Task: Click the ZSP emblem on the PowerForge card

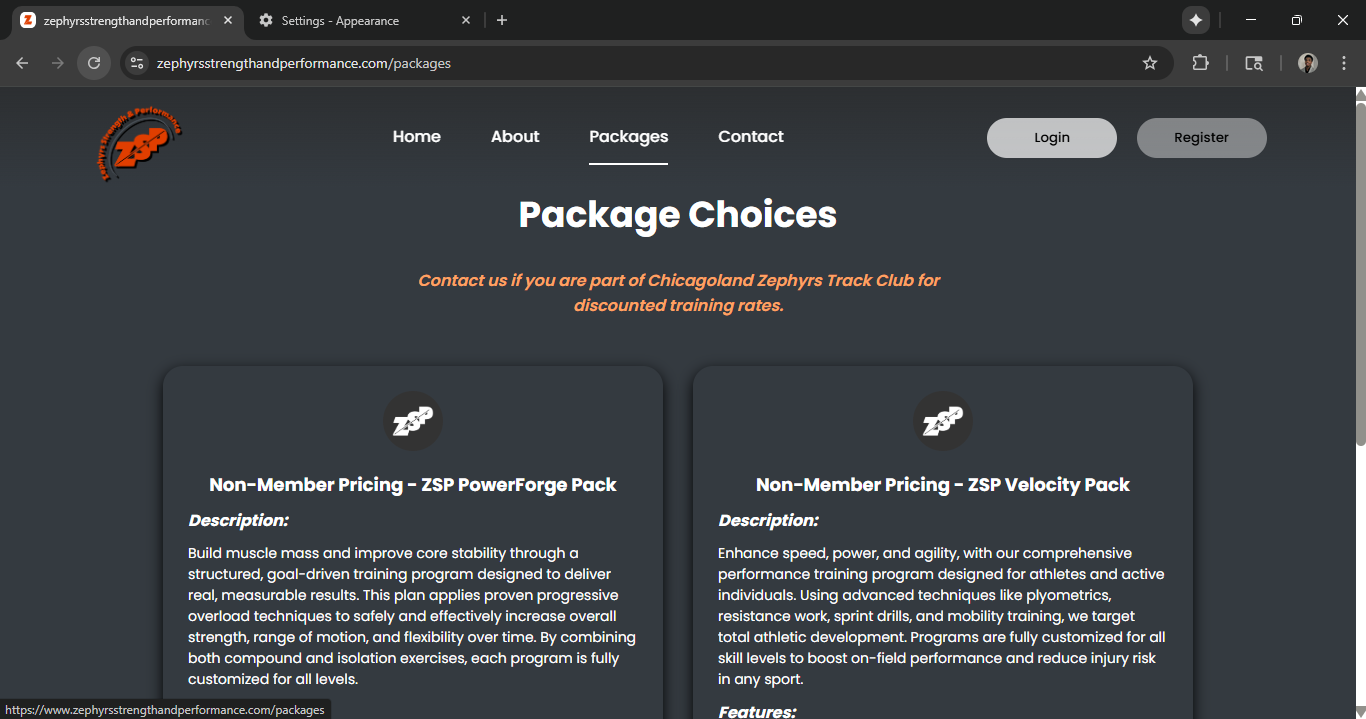Action: (x=412, y=421)
